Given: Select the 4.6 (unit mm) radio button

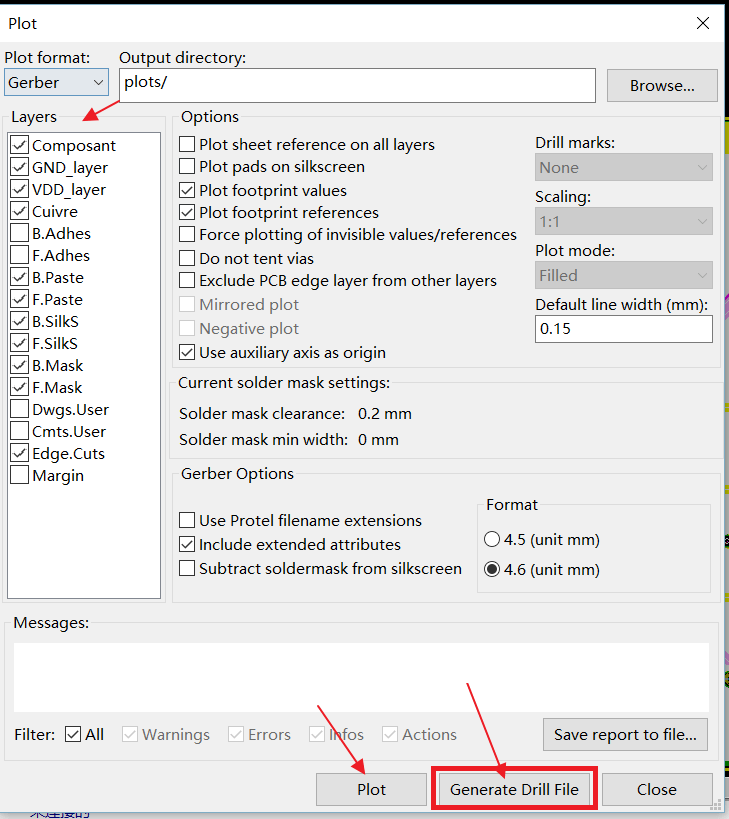Looking at the screenshot, I should coord(492,570).
